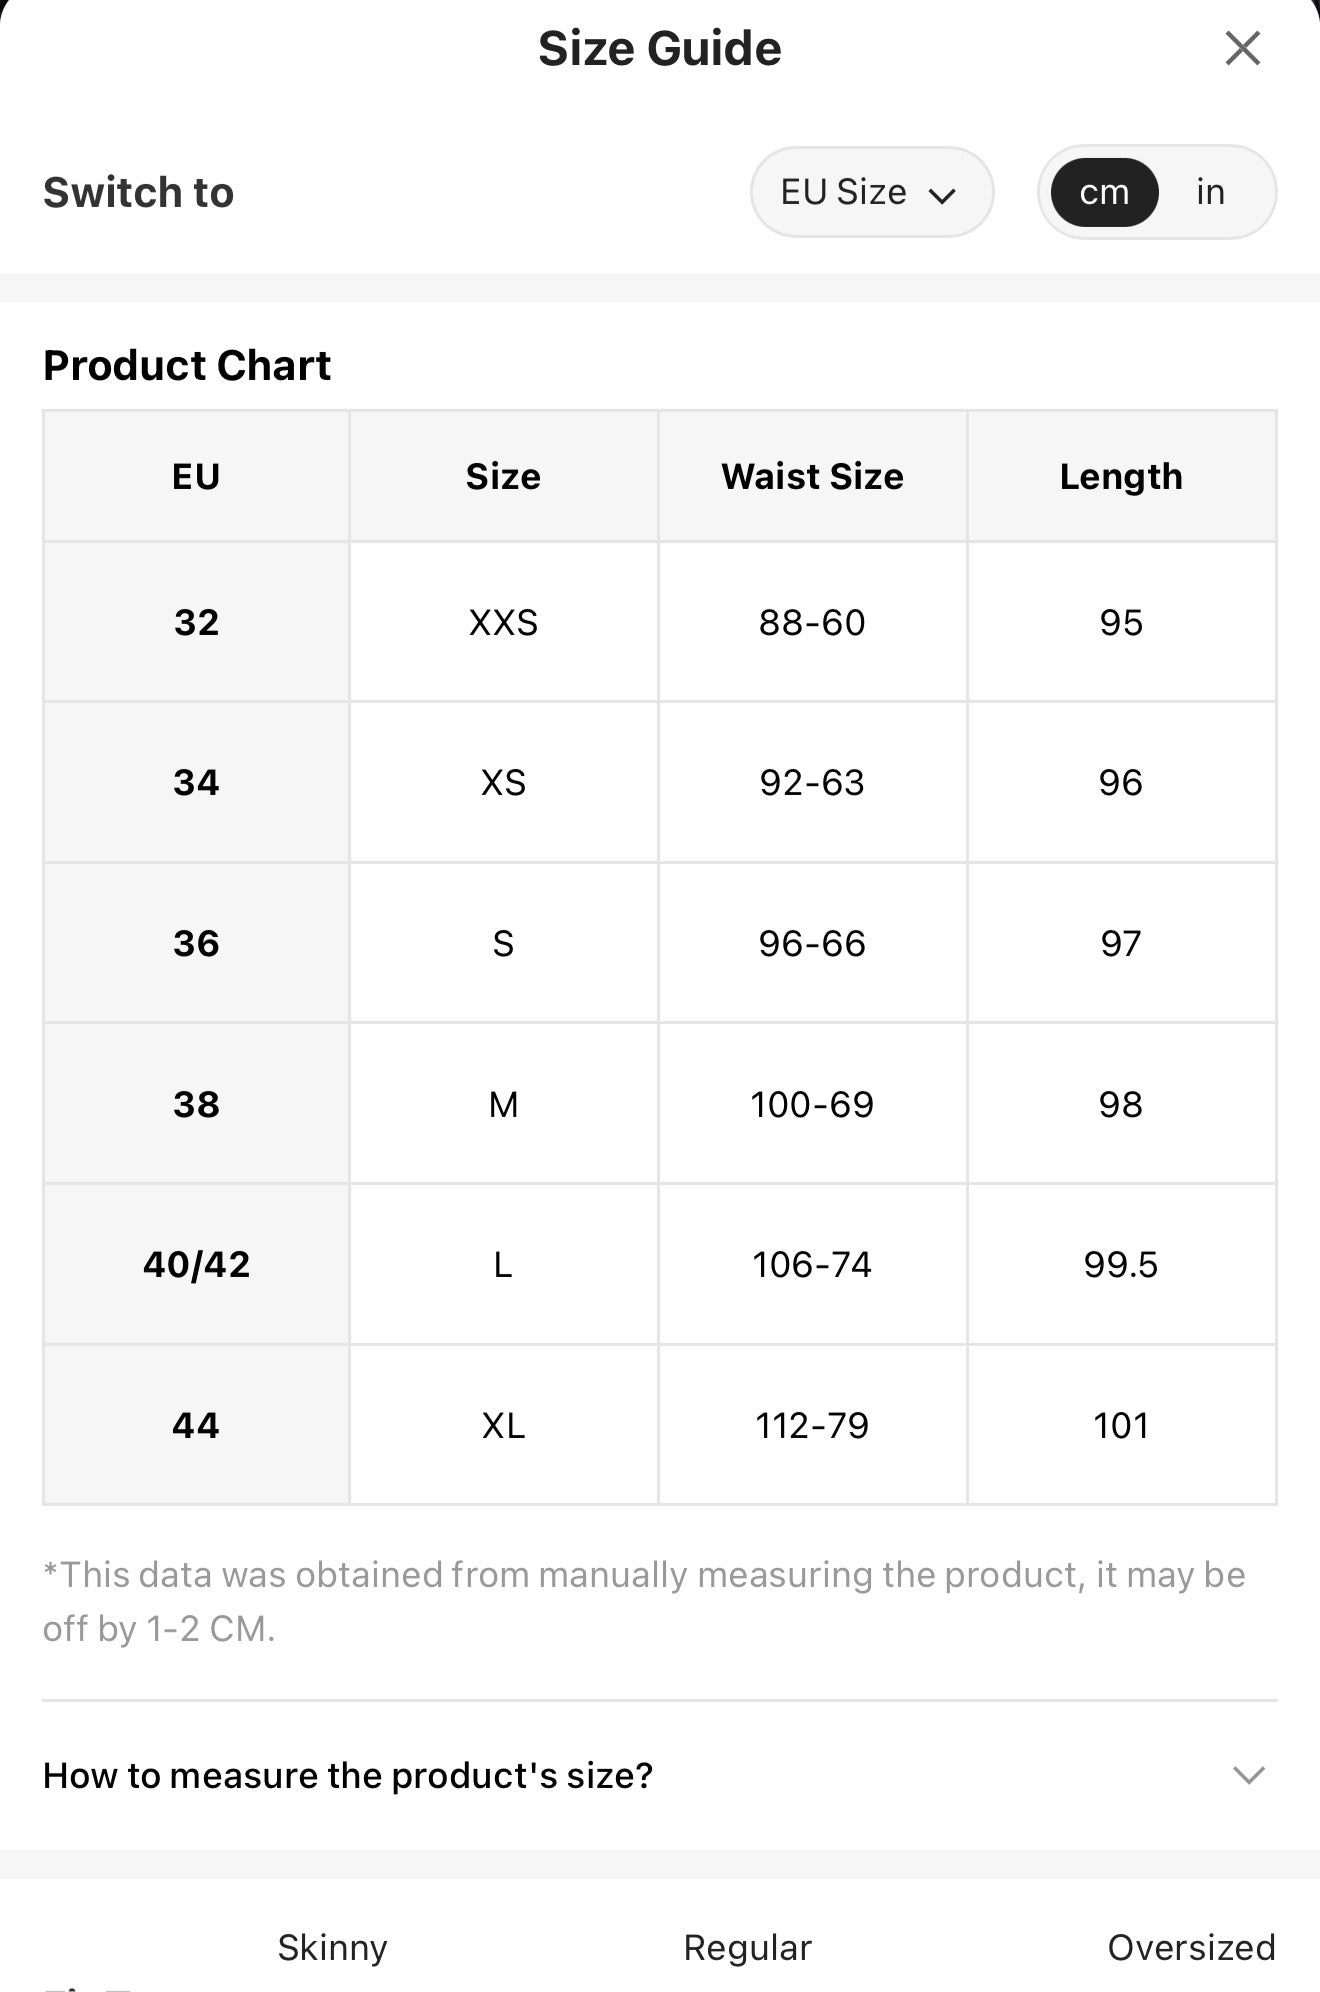
Task: Click the Product Chart heading
Action: coord(187,365)
